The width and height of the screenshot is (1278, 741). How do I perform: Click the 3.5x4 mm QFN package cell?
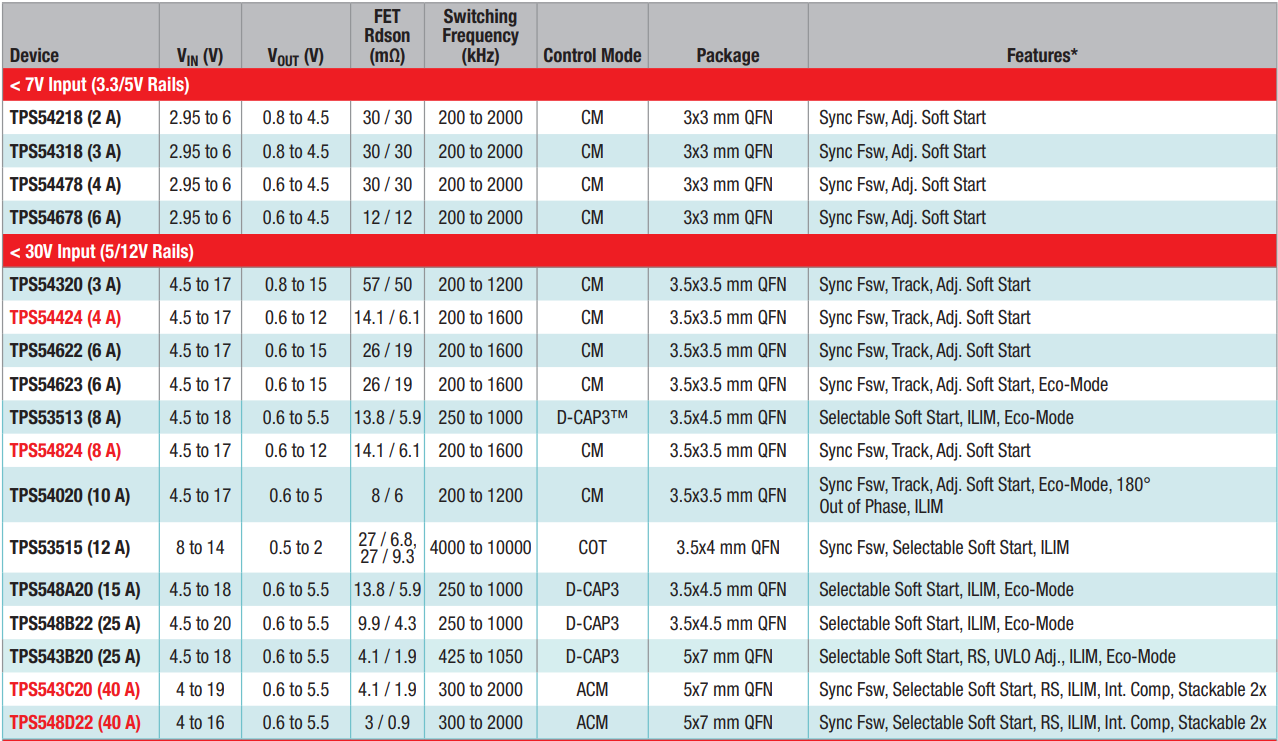(x=727, y=548)
